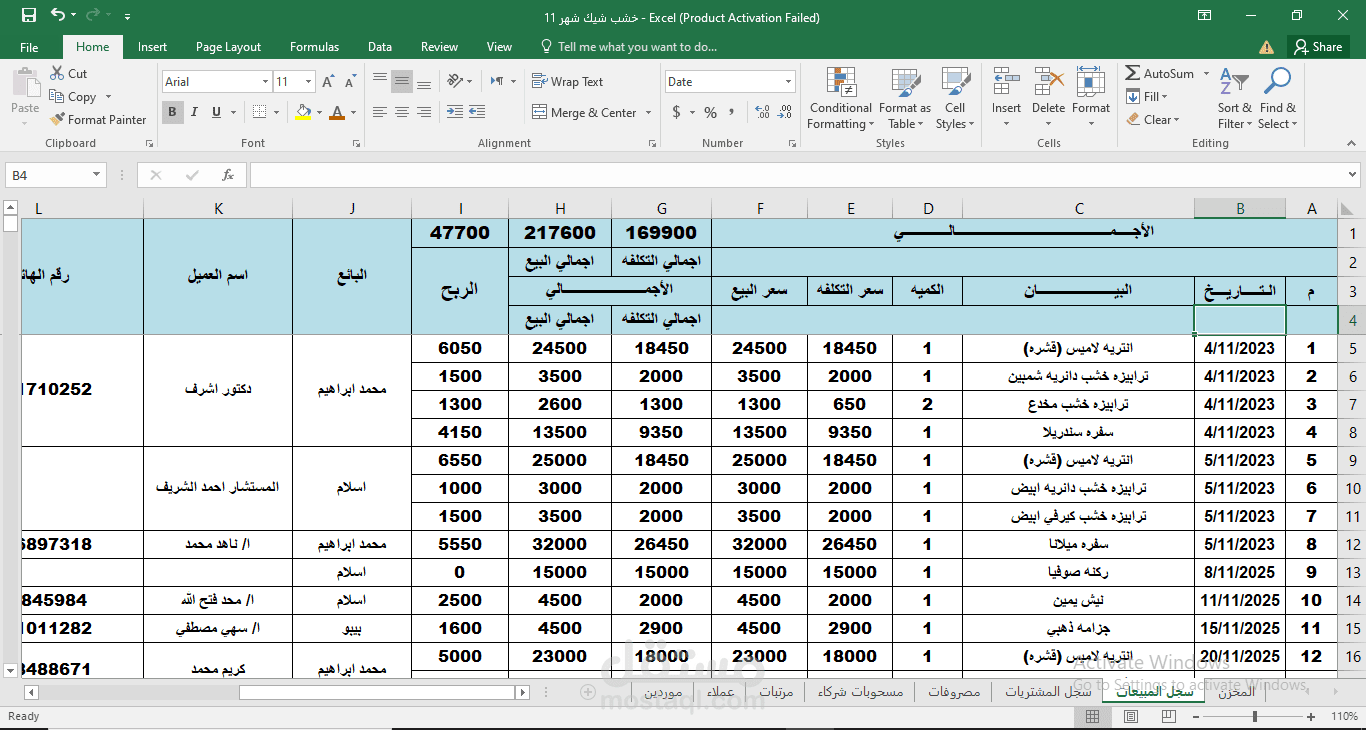The height and width of the screenshot is (730, 1366).
Task: Switch to the Insert ribbon tab
Action: (152, 47)
